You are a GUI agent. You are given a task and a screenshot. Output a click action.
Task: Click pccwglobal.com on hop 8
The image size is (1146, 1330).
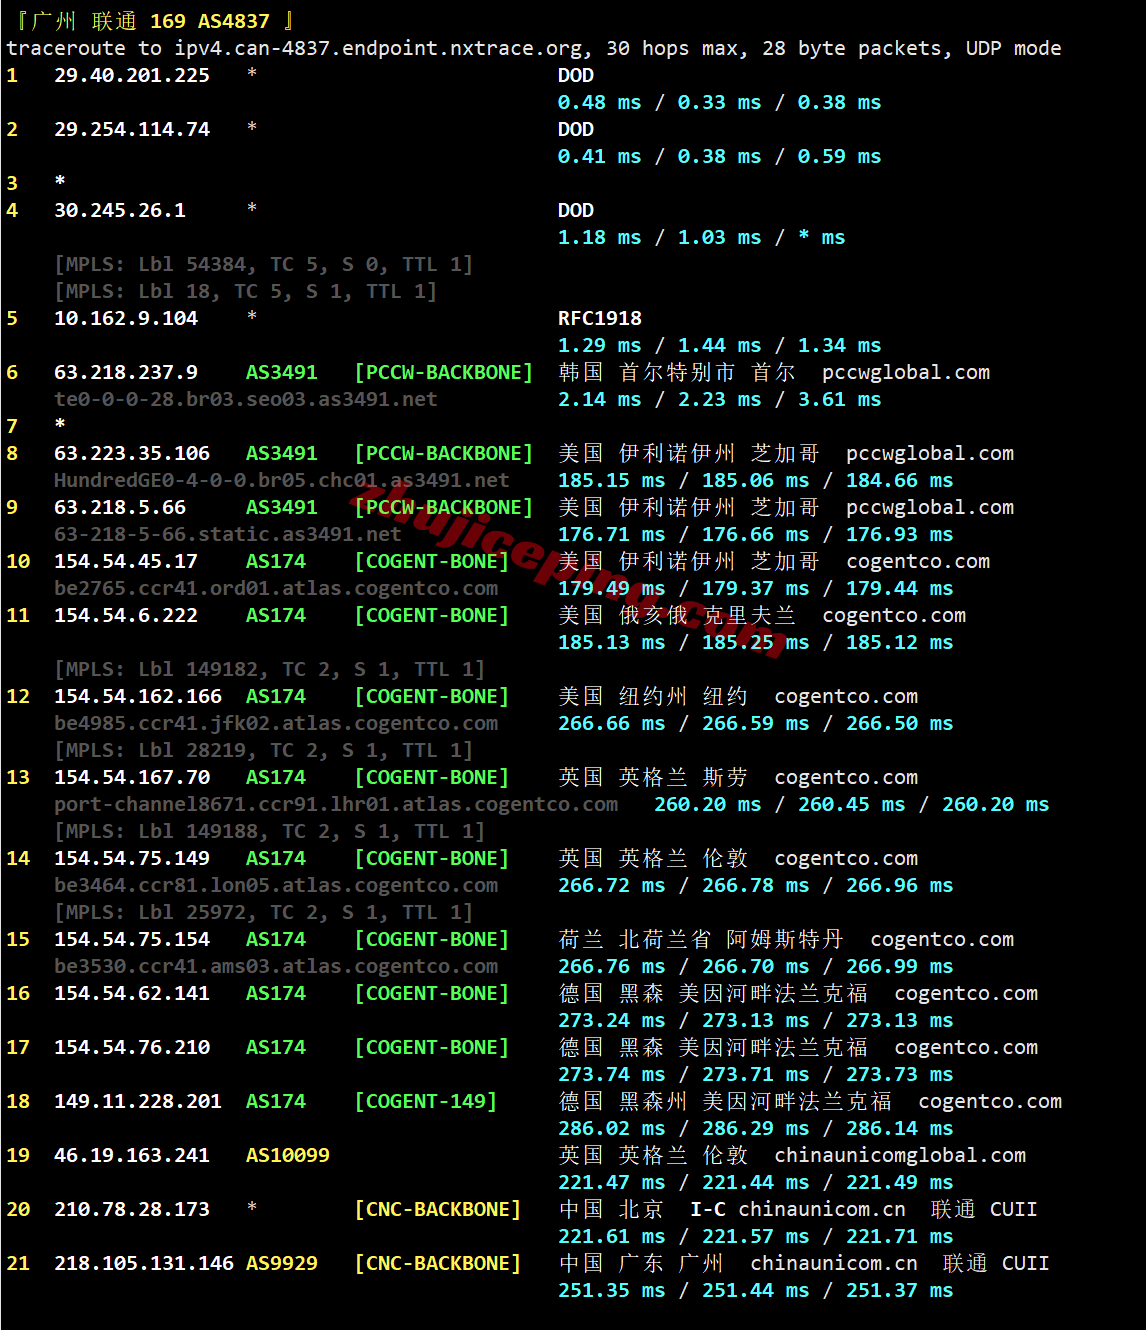coord(930,453)
